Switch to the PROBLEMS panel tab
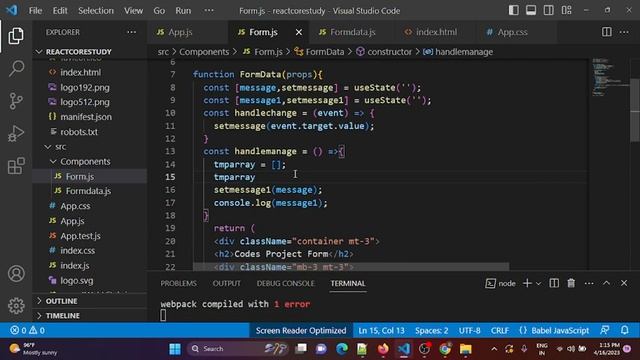Screen dimensions: 640x360 [x=178, y=283]
